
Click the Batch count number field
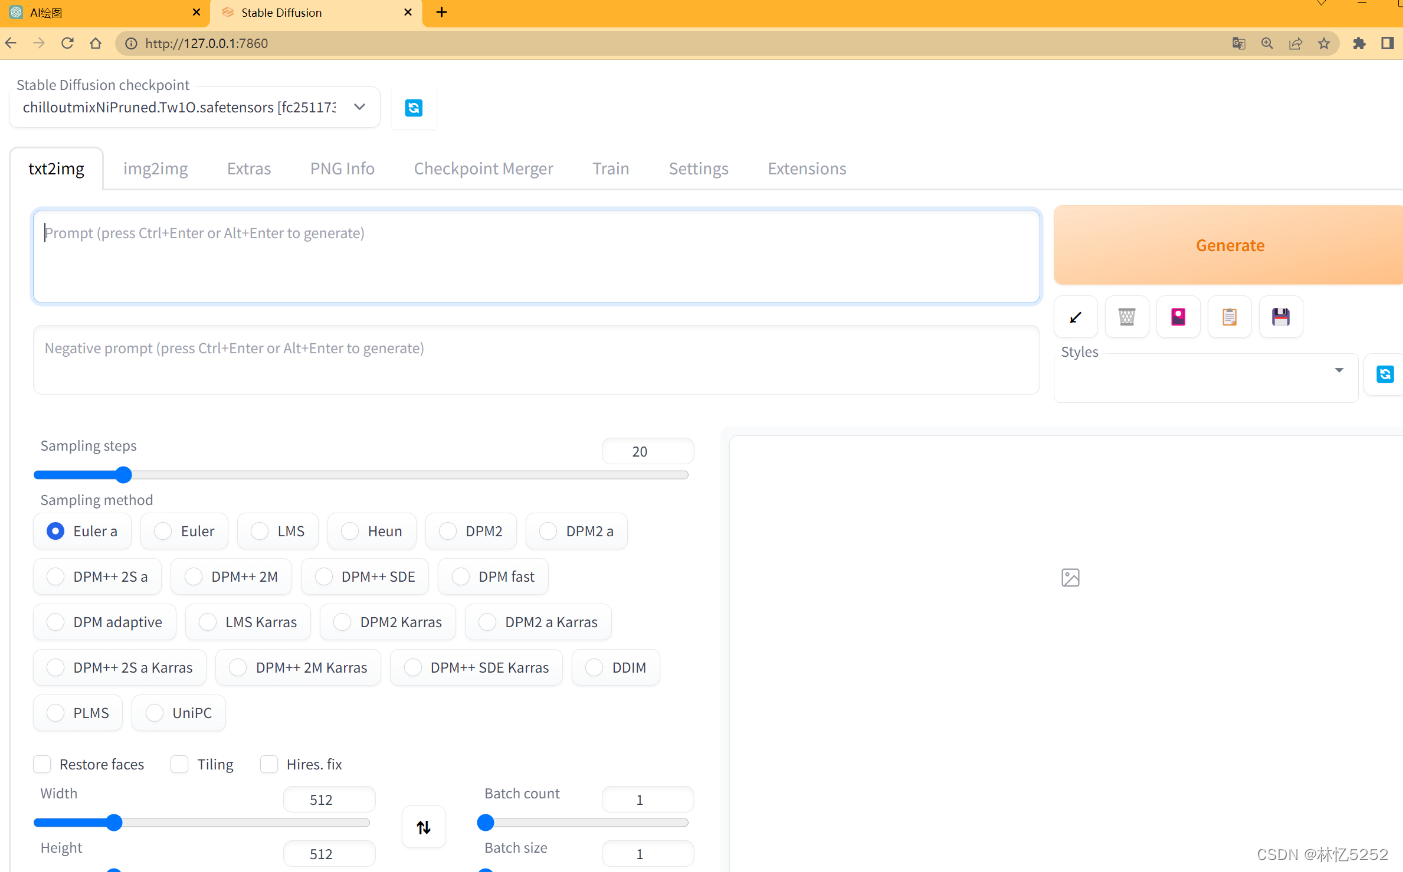coord(648,800)
